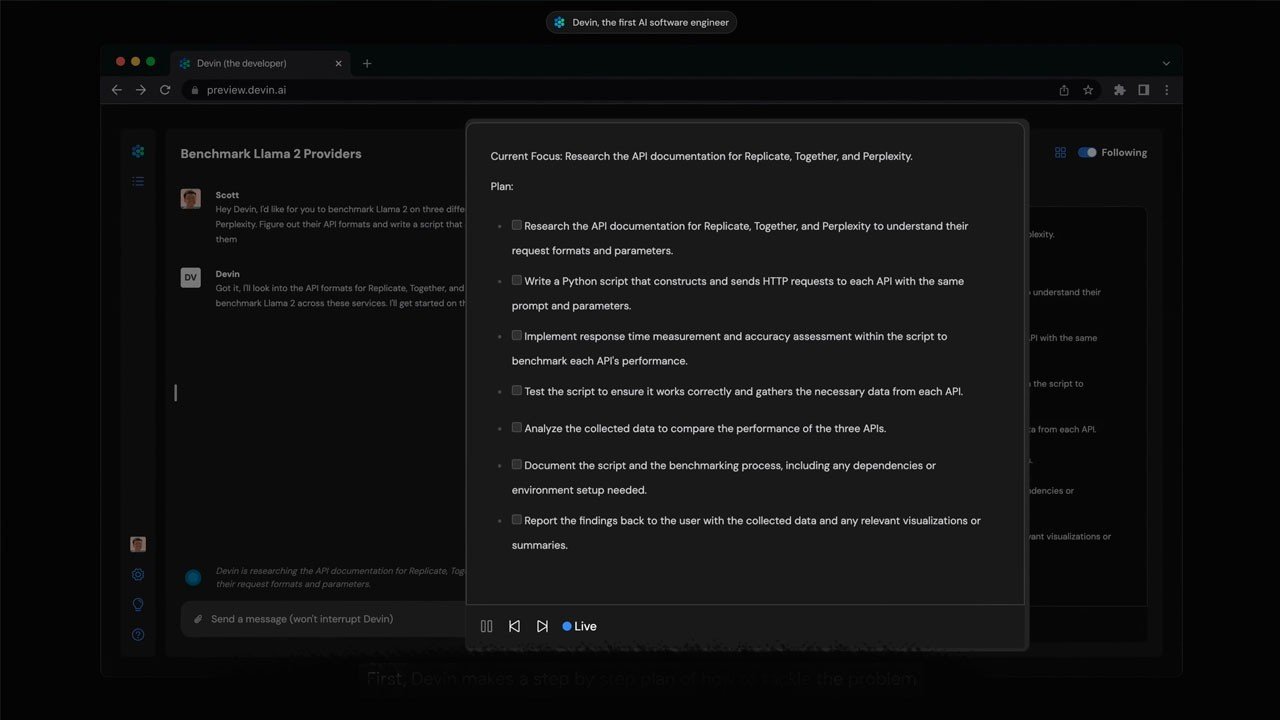
Task: Open the user avatar in sidebar
Action: pyautogui.click(x=138, y=544)
